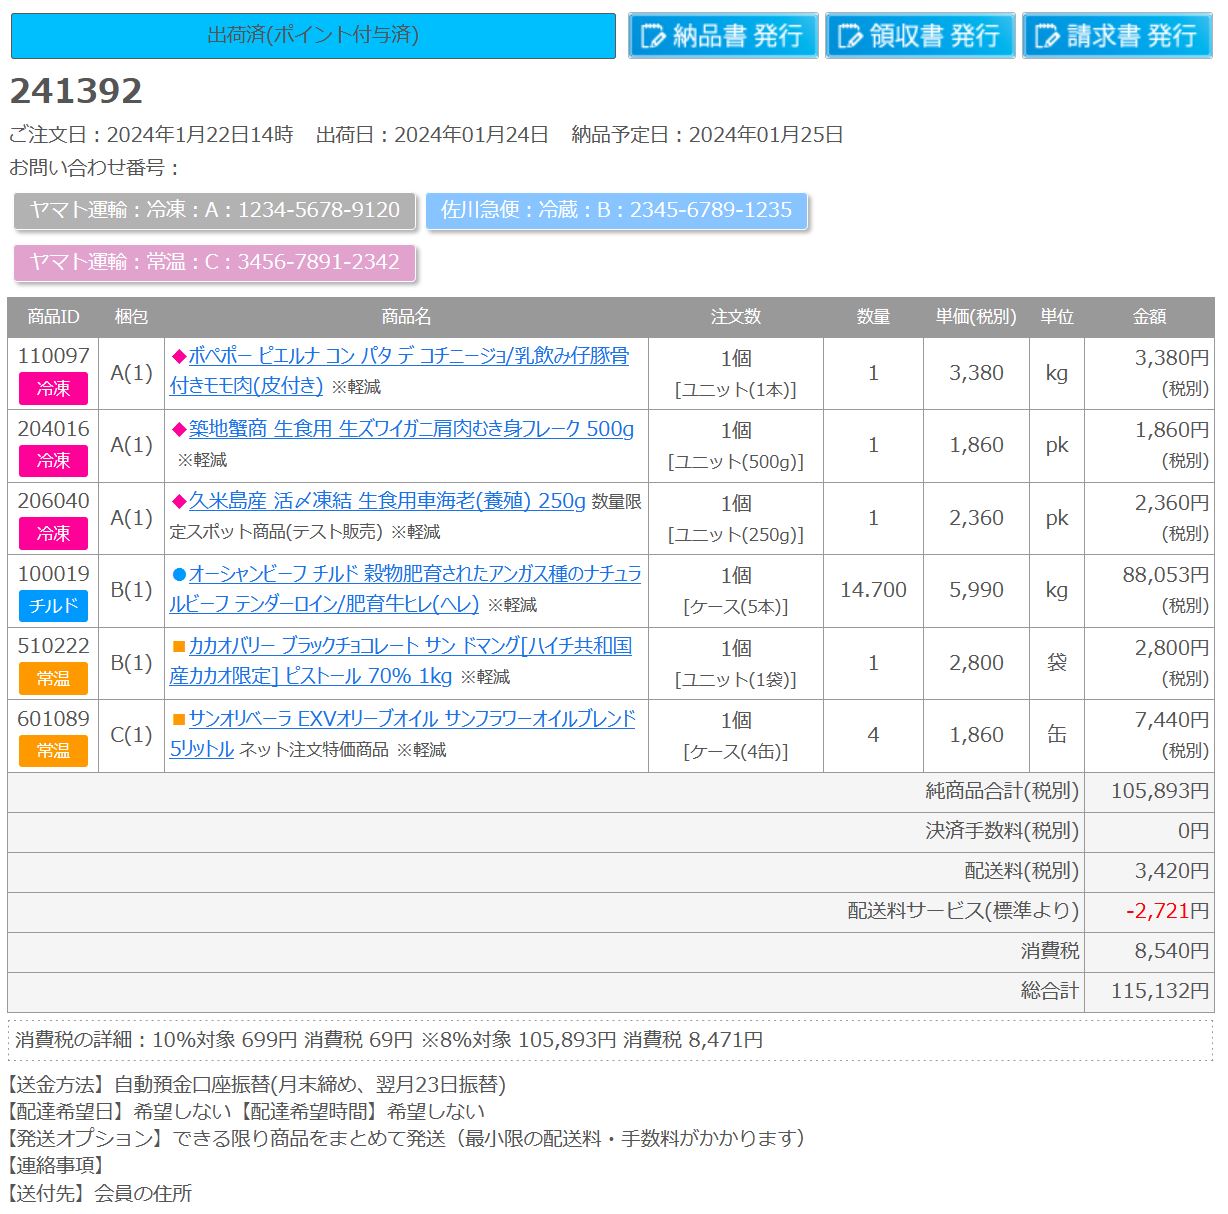Click the orange square before サンオリベーラ item

pyautogui.click(x=180, y=718)
